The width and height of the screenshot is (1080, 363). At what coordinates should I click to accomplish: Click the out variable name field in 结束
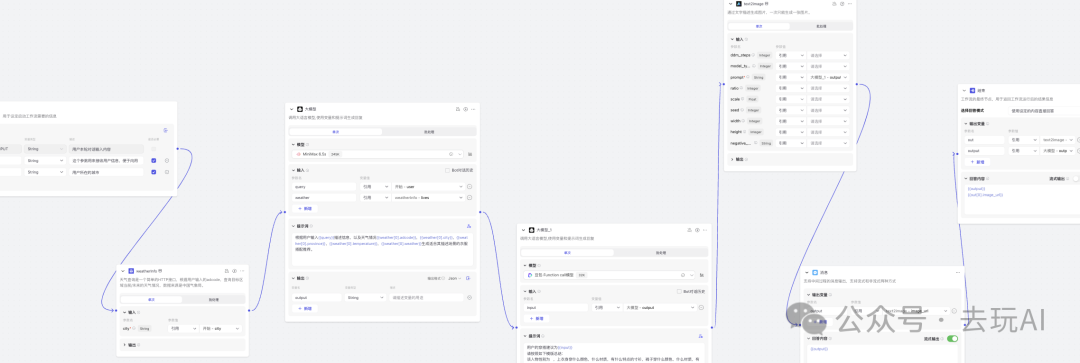click(985, 139)
